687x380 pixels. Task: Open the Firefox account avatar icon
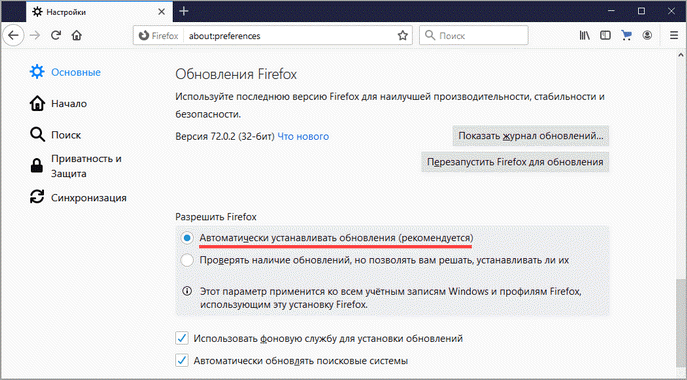click(x=647, y=36)
